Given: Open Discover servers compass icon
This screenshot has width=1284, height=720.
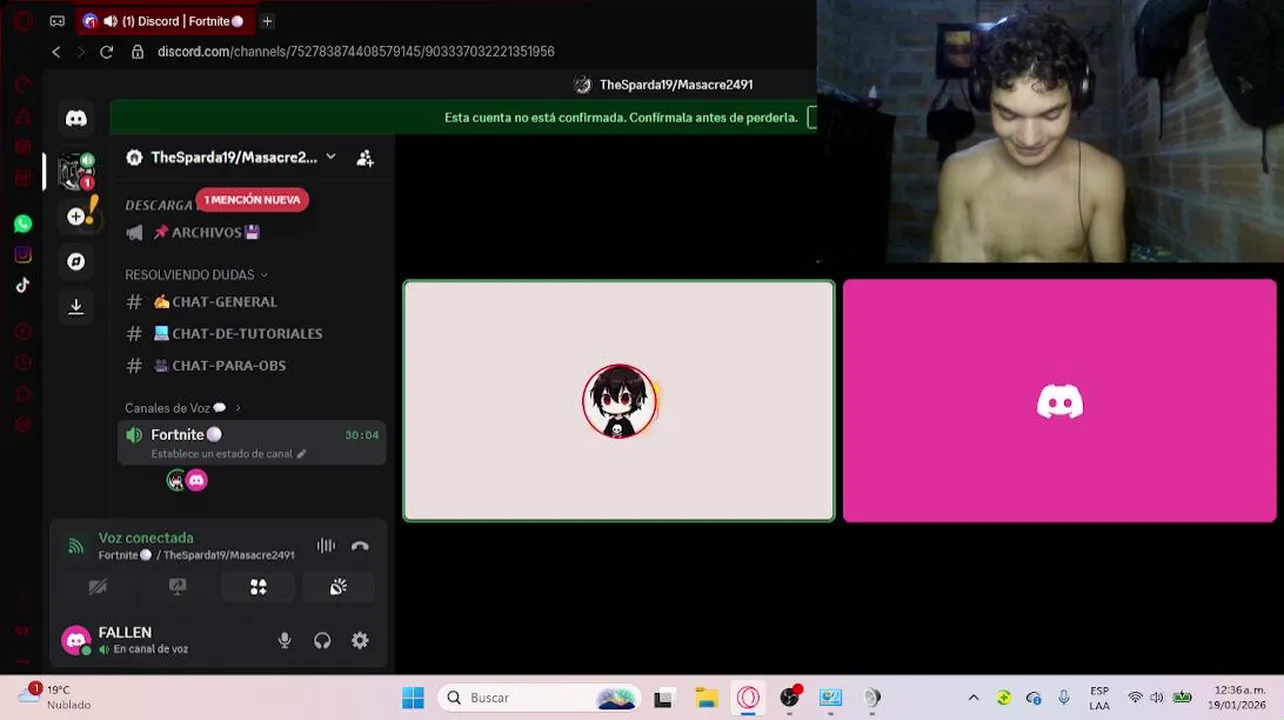Looking at the screenshot, I should tap(76, 261).
